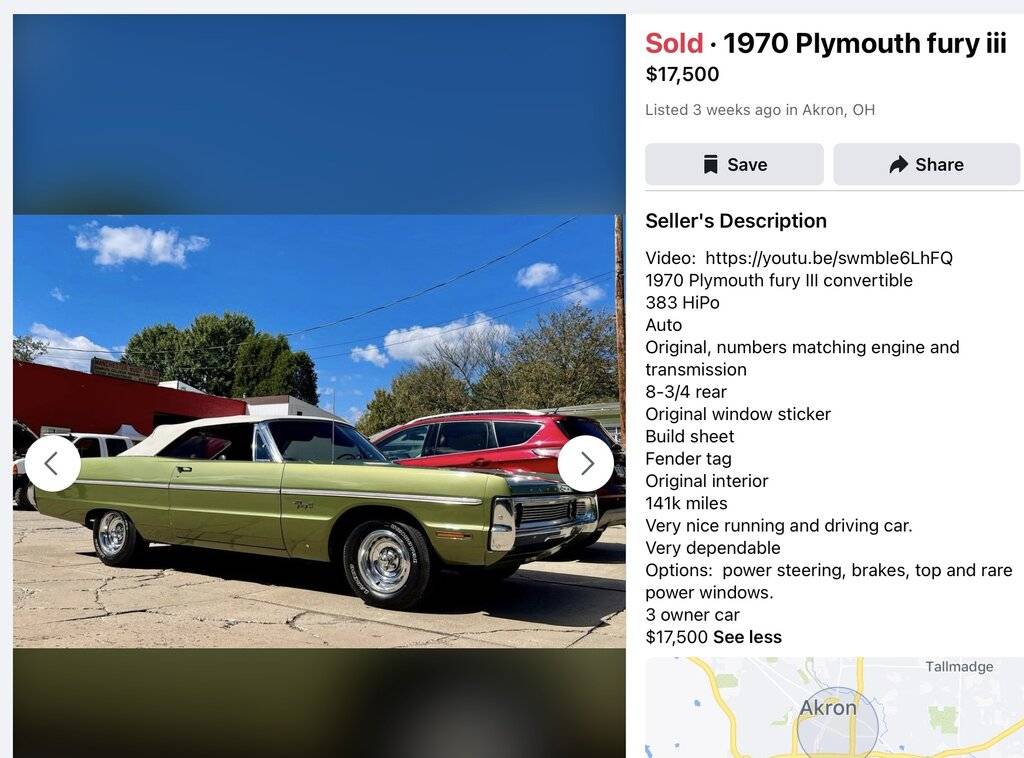Go to the previous photo with left chevron
Image resolution: width=1024 pixels, height=758 pixels.
[52, 464]
